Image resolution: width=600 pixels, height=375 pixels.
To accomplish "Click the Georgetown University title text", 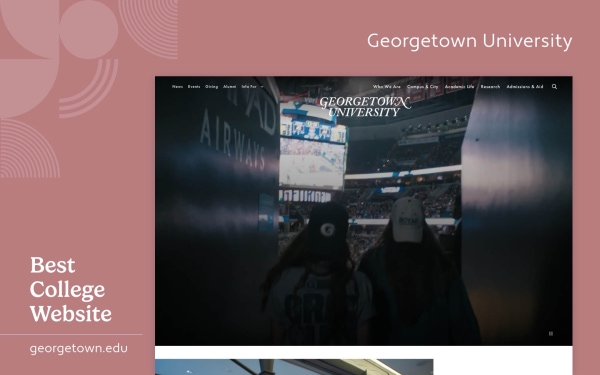I will tap(470, 41).
